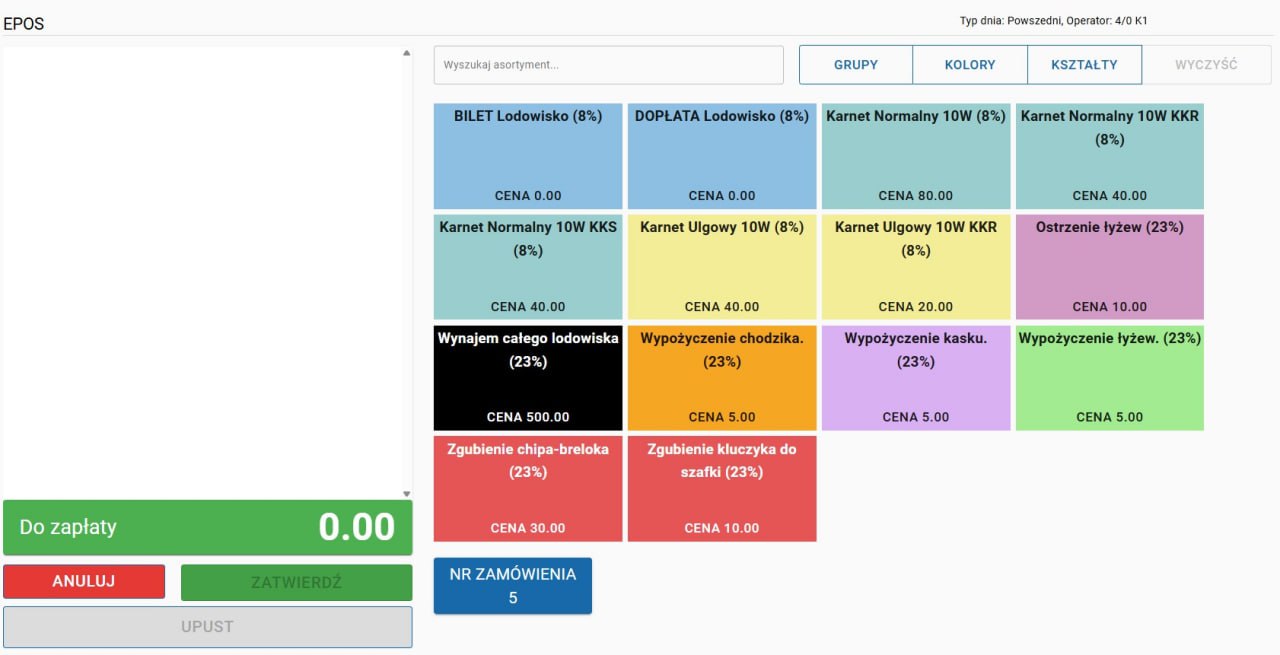Viewport: 1280px width, 655px height.
Task: Choose Karnet Normalny 10W KKR
Action: tap(1109, 155)
